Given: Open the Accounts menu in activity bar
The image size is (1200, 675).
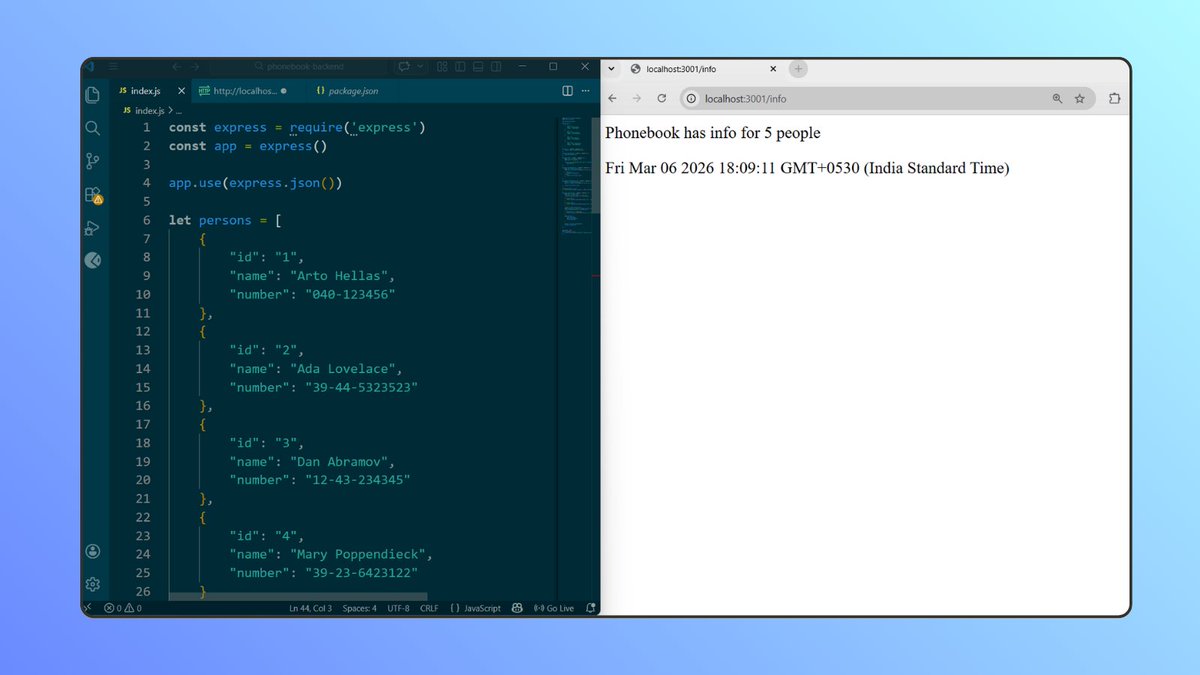Looking at the screenshot, I should tap(93, 551).
